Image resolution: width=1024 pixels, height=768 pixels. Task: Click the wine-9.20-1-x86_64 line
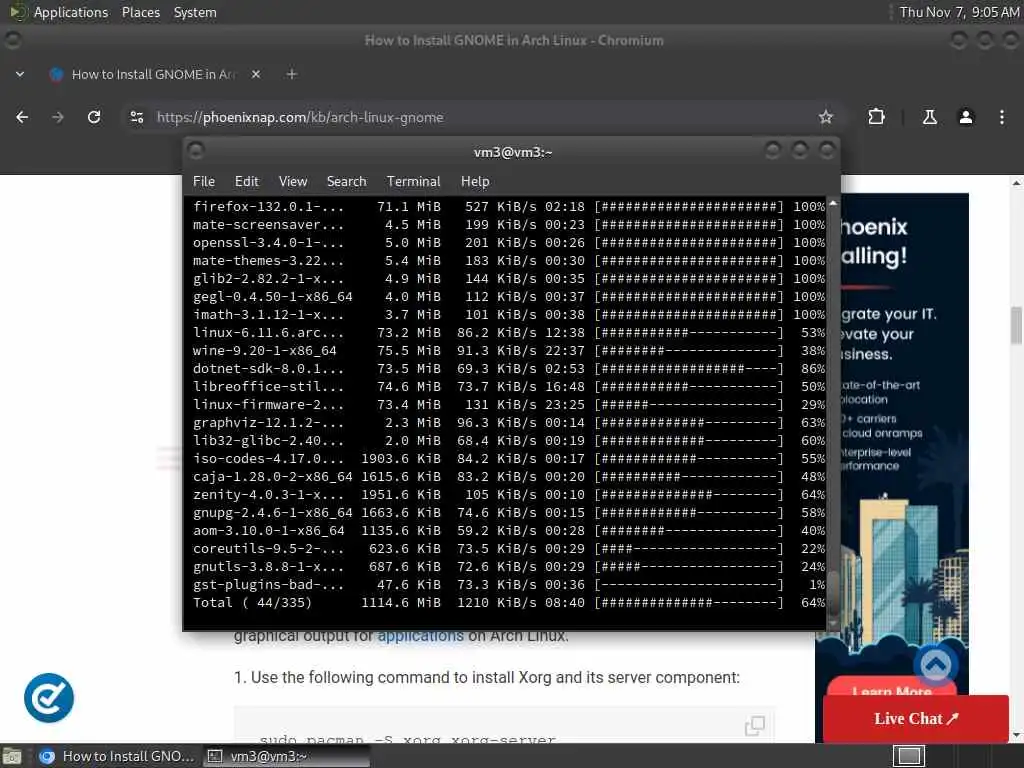pyautogui.click(x=509, y=351)
